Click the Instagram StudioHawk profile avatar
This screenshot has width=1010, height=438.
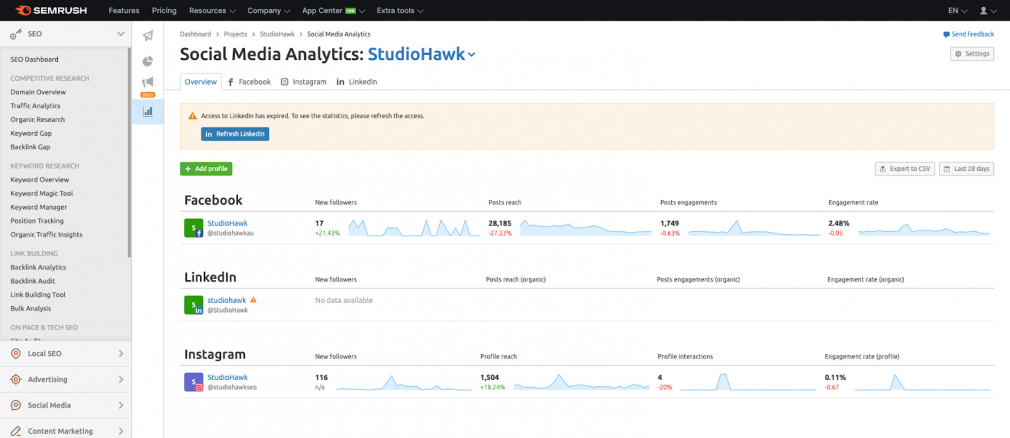click(x=194, y=382)
